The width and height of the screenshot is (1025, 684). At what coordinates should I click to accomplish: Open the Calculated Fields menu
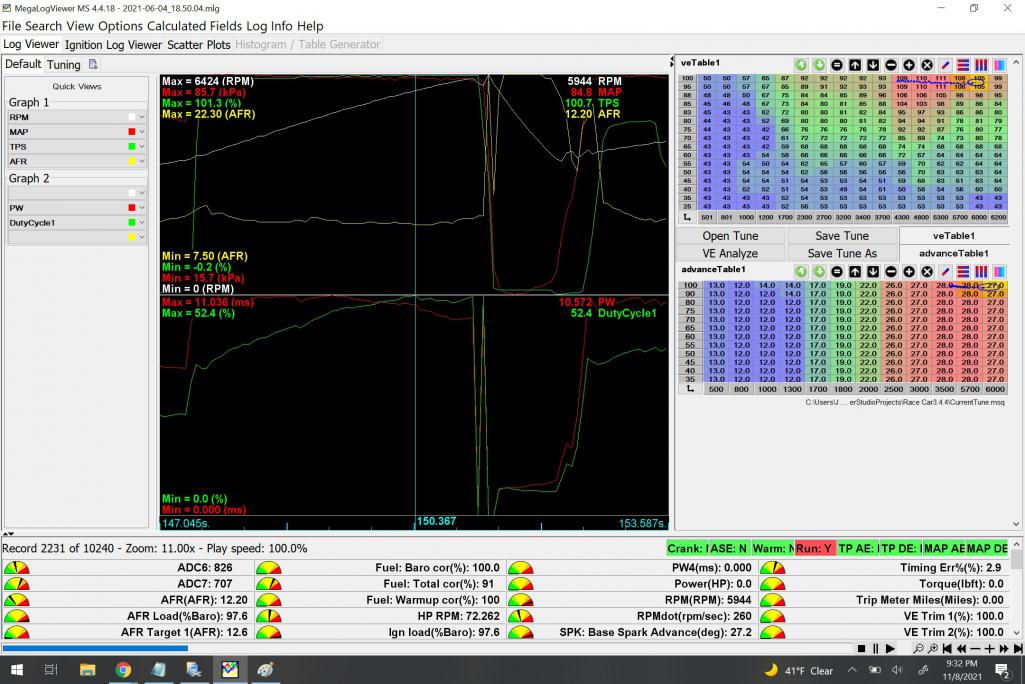[x=195, y=26]
